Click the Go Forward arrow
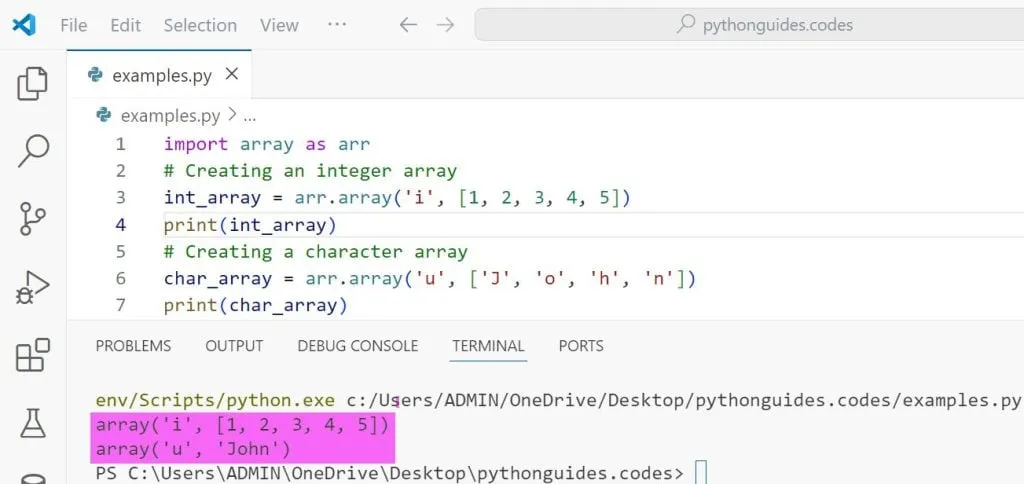The height and width of the screenshot is (484, 1024). [446, 25]
